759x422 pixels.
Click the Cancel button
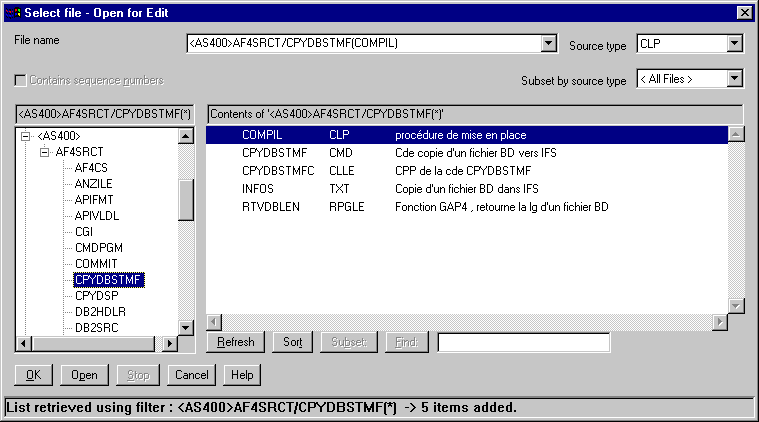coord(189,375)
